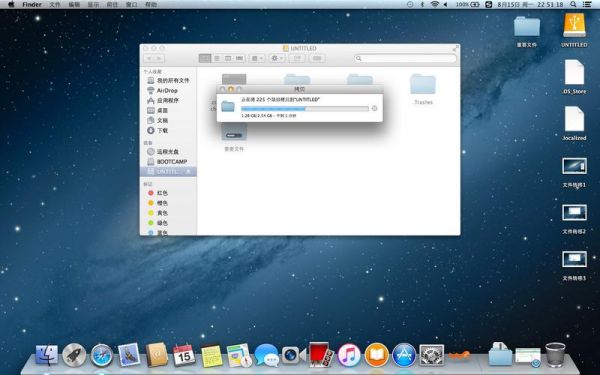The height and width of the screenshot is (375, 600).
Task: Launch Safari from the Dock
Action: pyautogui.click(x=102, y=355)
